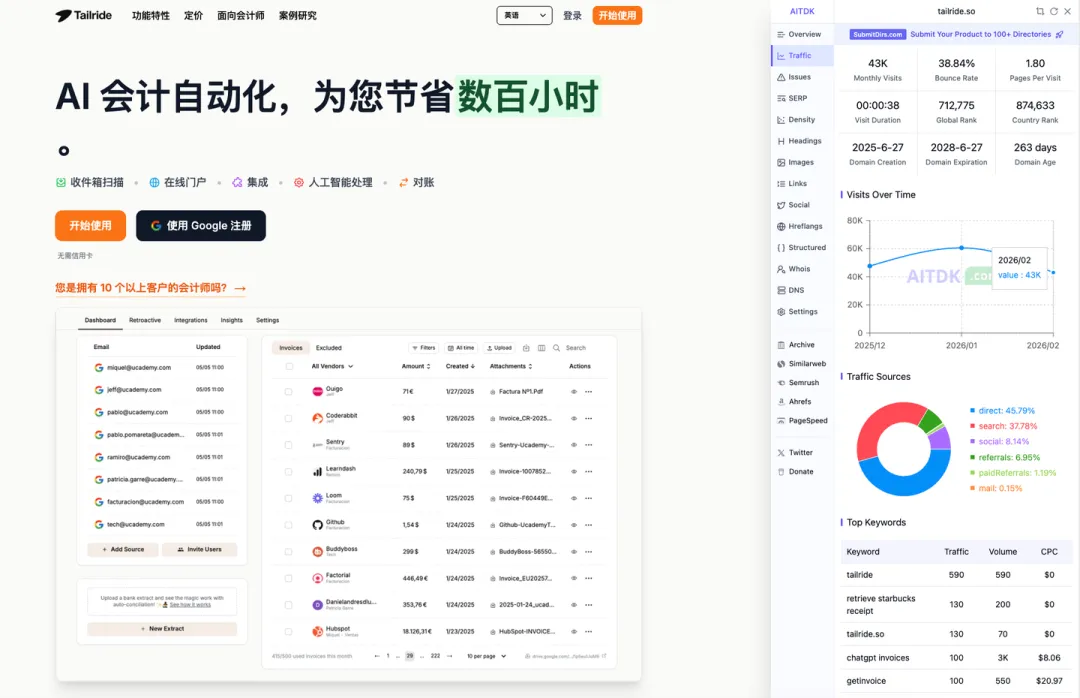1080x698 pixels.
Task: Sort by the Created column
Action: [460, 367]
